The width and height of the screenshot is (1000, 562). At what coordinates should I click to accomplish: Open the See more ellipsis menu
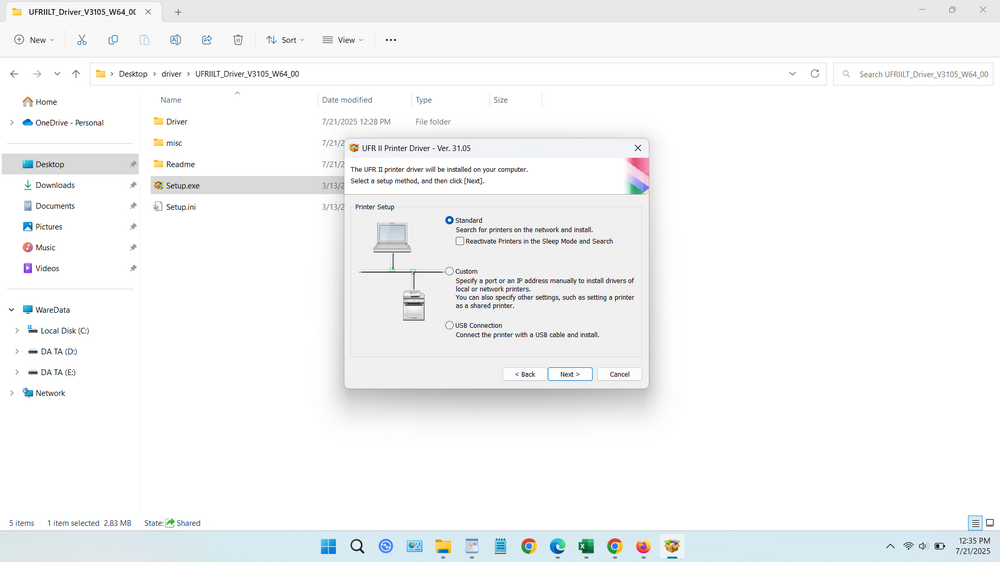click(x=391, y=40)
